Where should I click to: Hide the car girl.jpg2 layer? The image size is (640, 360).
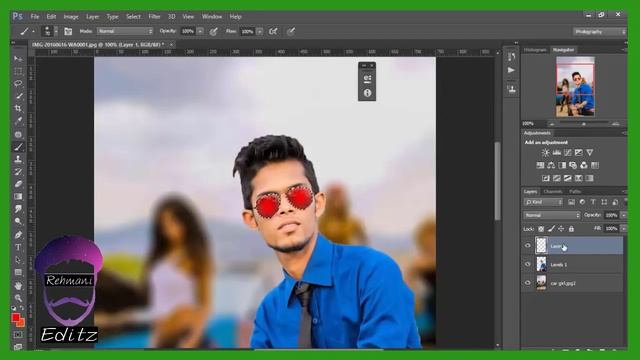point(527,282)
